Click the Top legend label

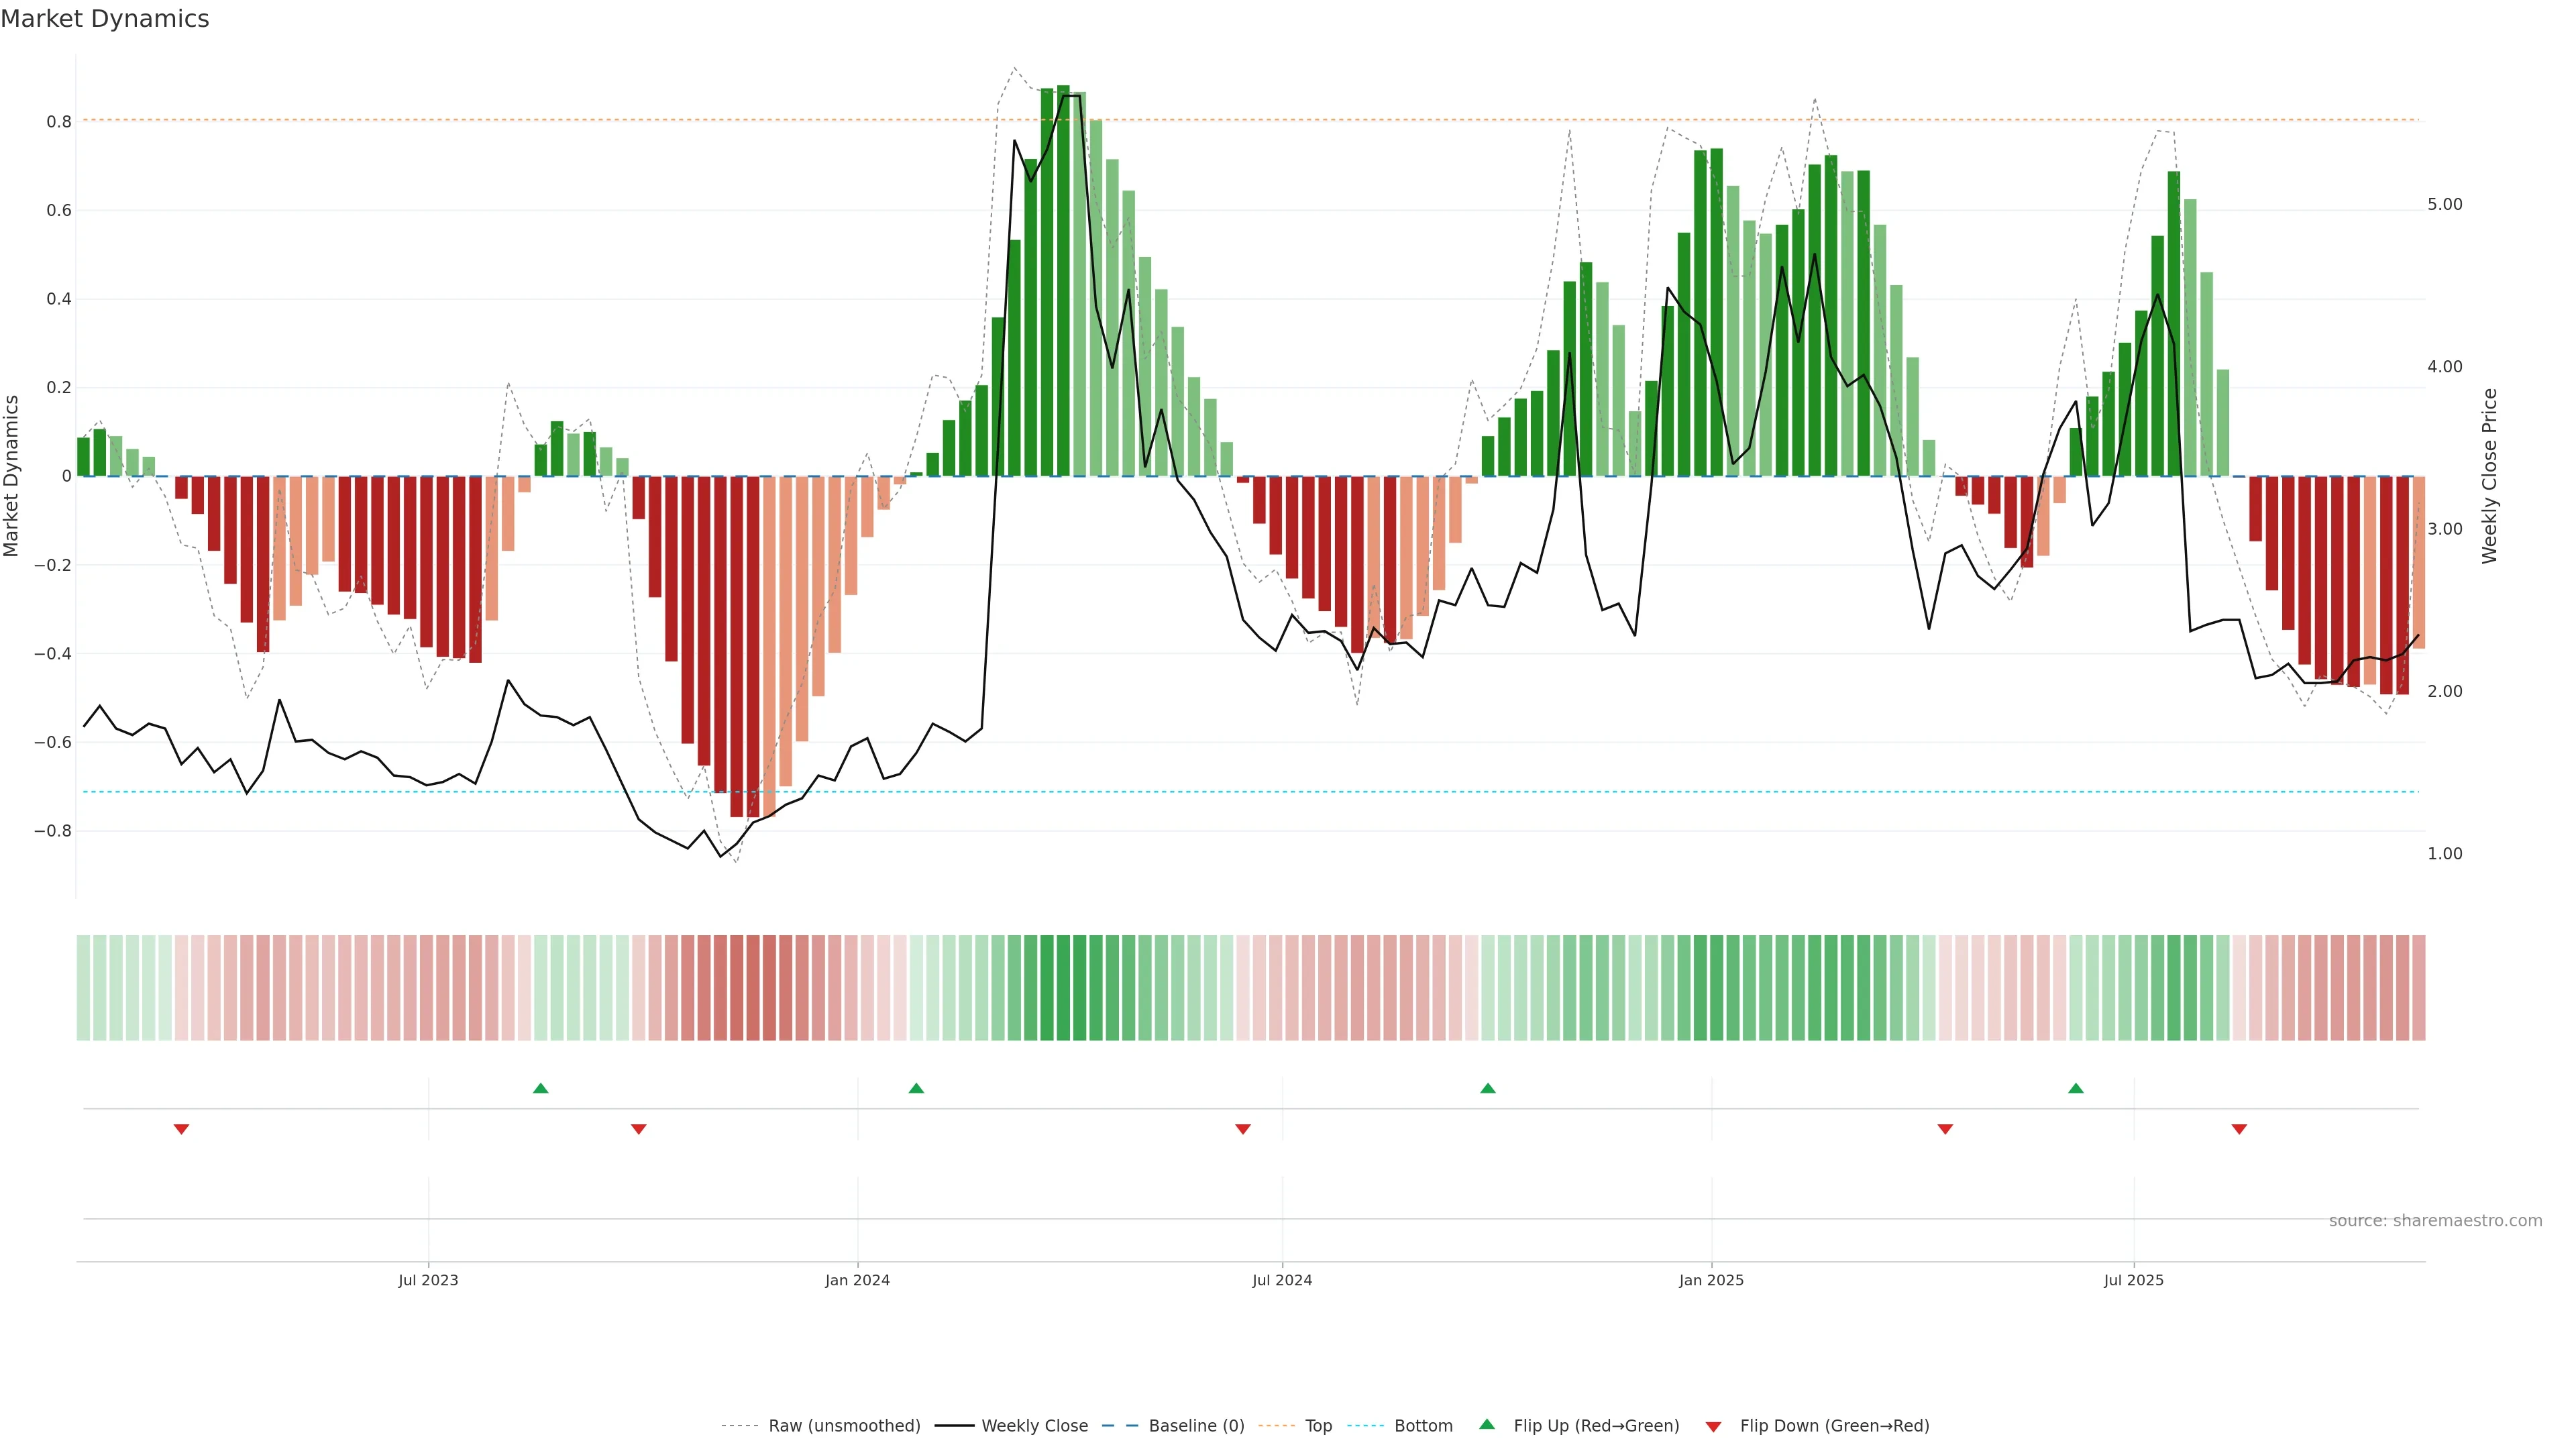pyautogui.click(x=1318, y=1426)
